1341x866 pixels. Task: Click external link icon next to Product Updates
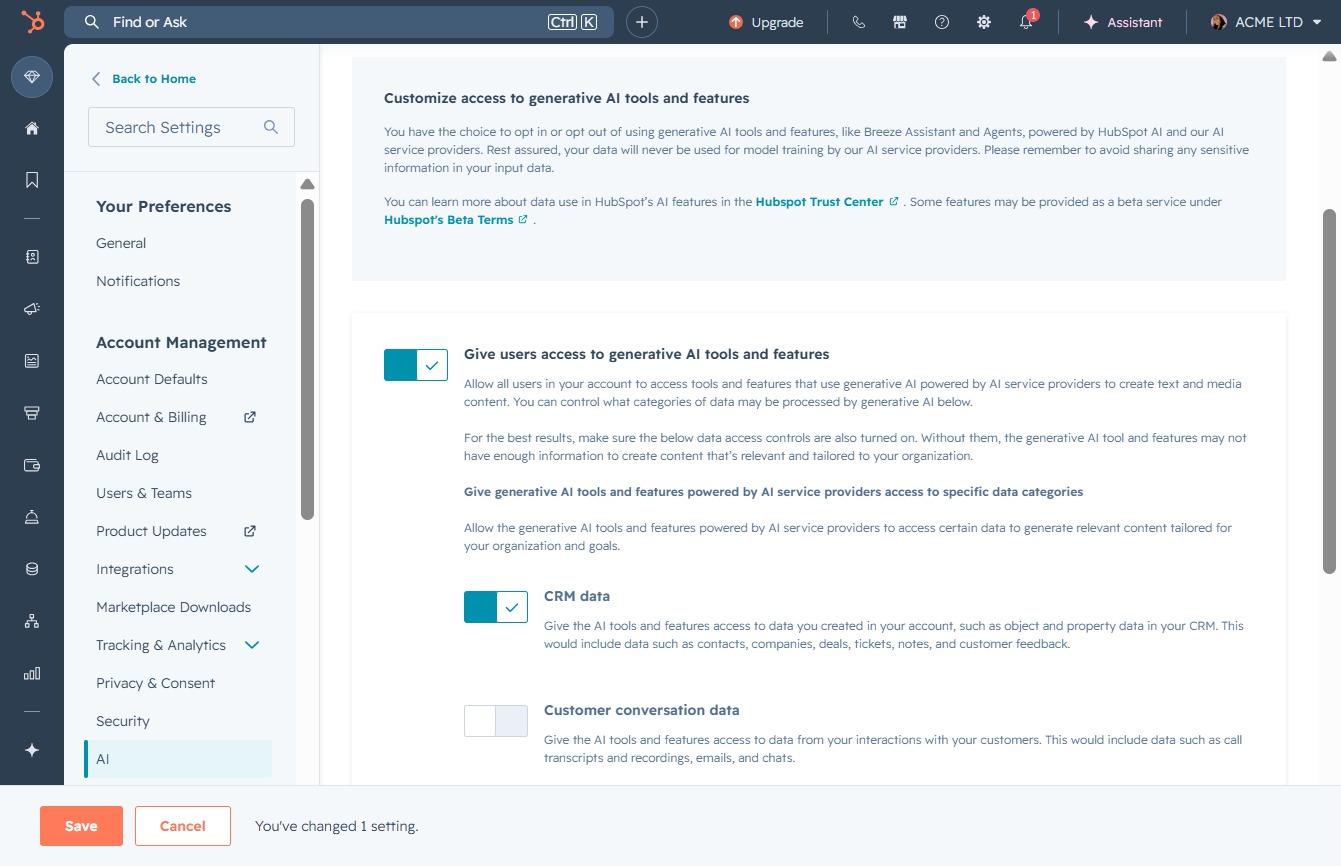[x=250, y=531]
